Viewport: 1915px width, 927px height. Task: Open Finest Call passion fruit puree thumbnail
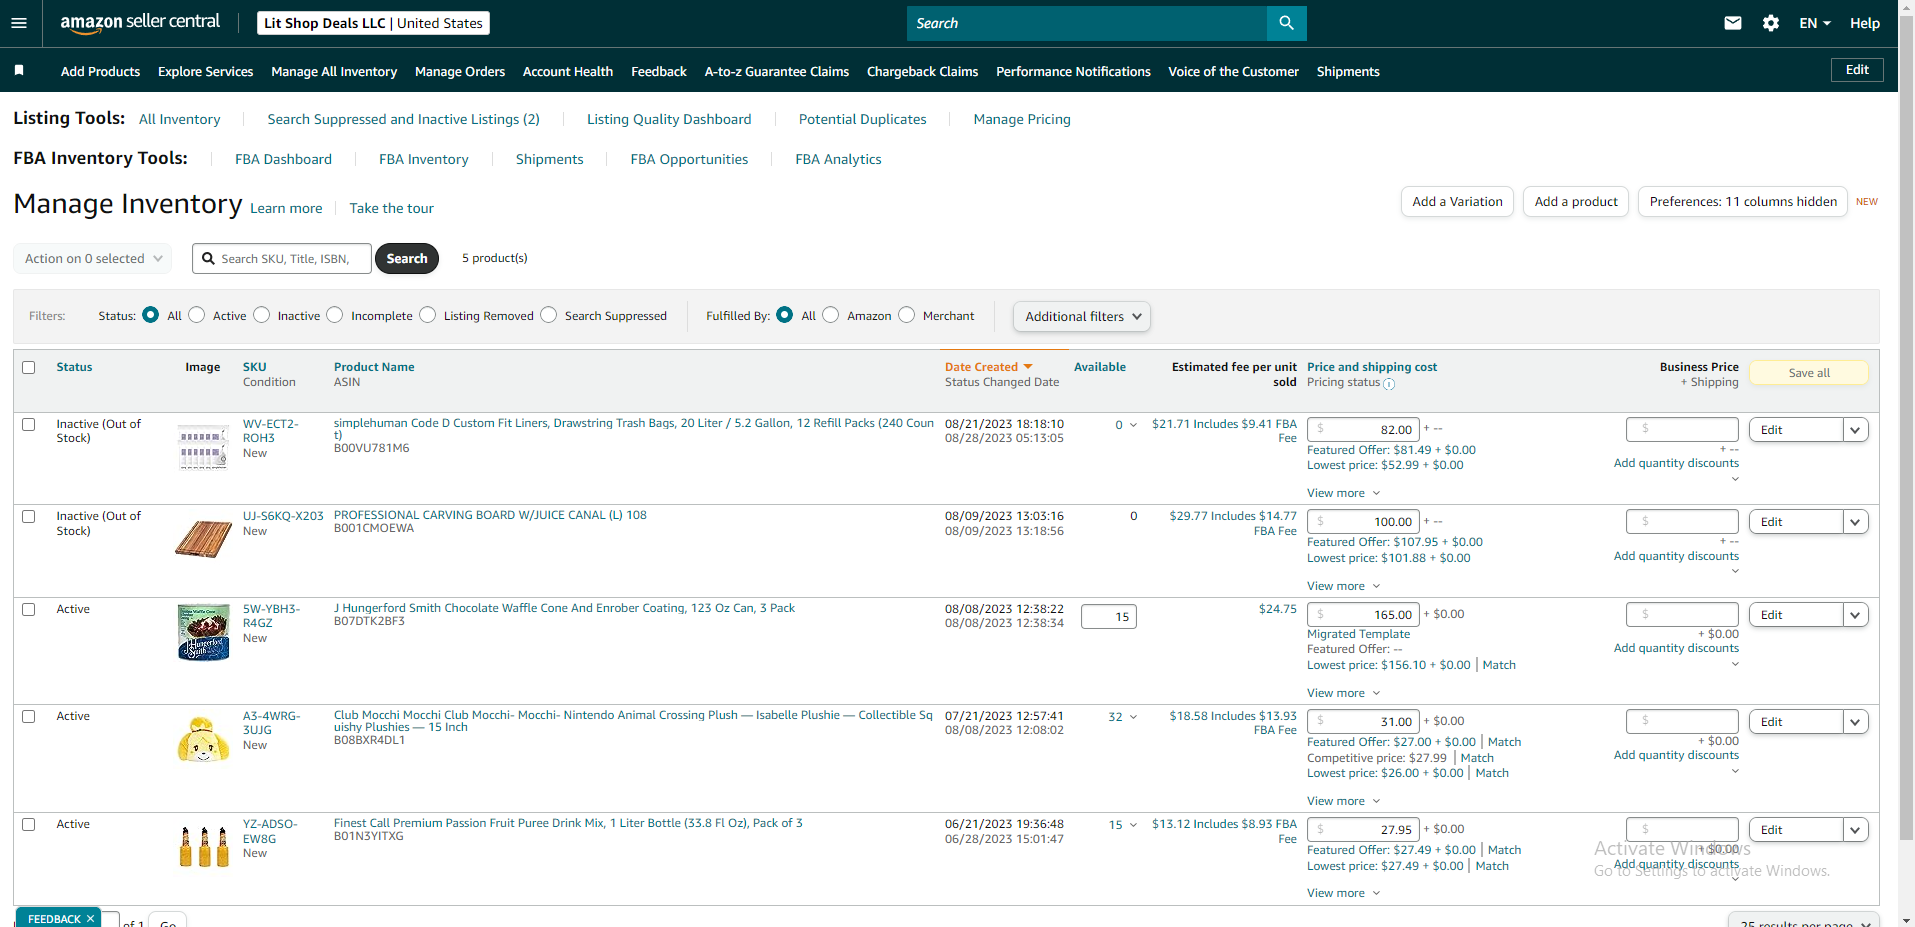203,846
